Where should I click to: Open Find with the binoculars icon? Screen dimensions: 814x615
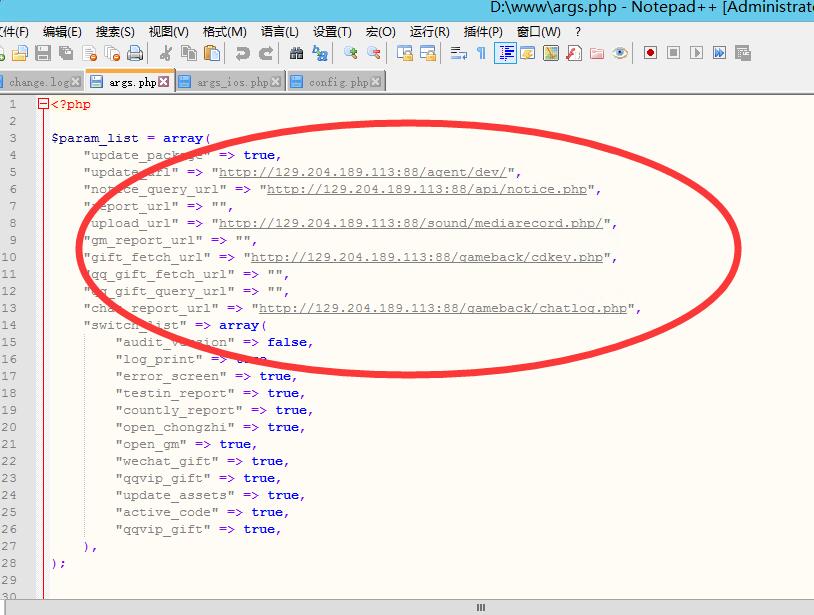296,53
